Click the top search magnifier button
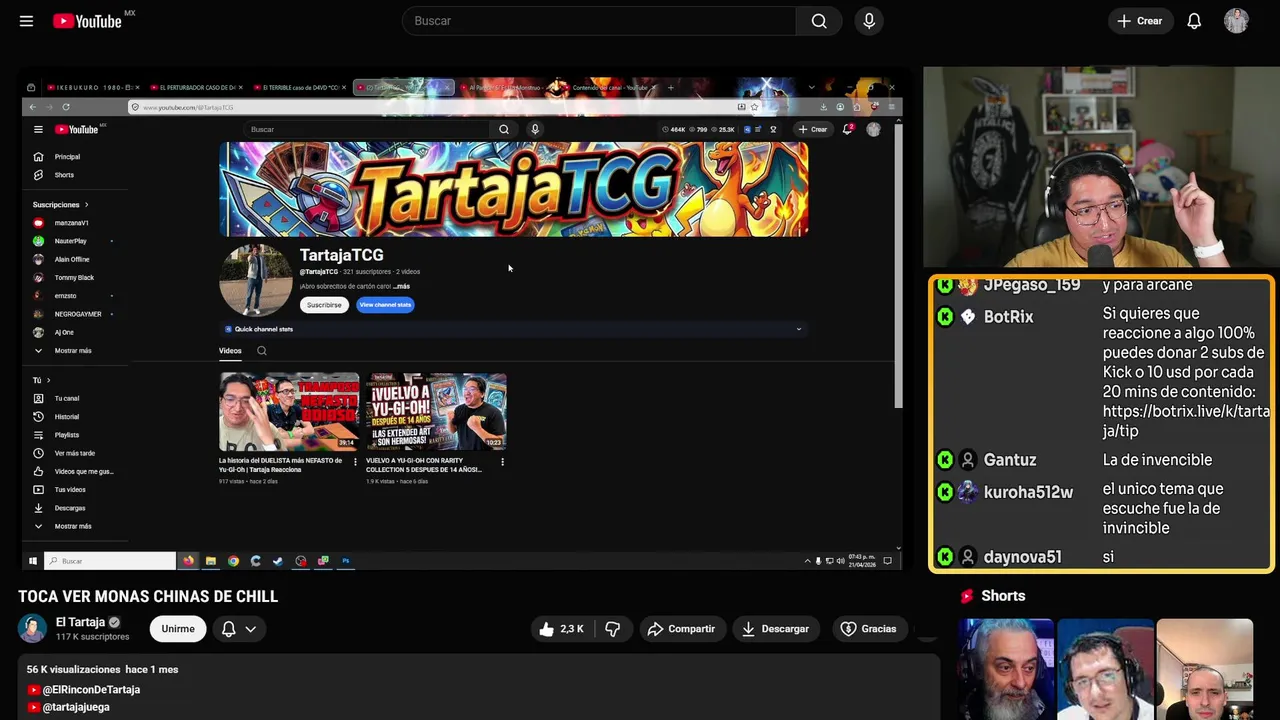This screenshot has width=1280, height=720. pos(819,21)
